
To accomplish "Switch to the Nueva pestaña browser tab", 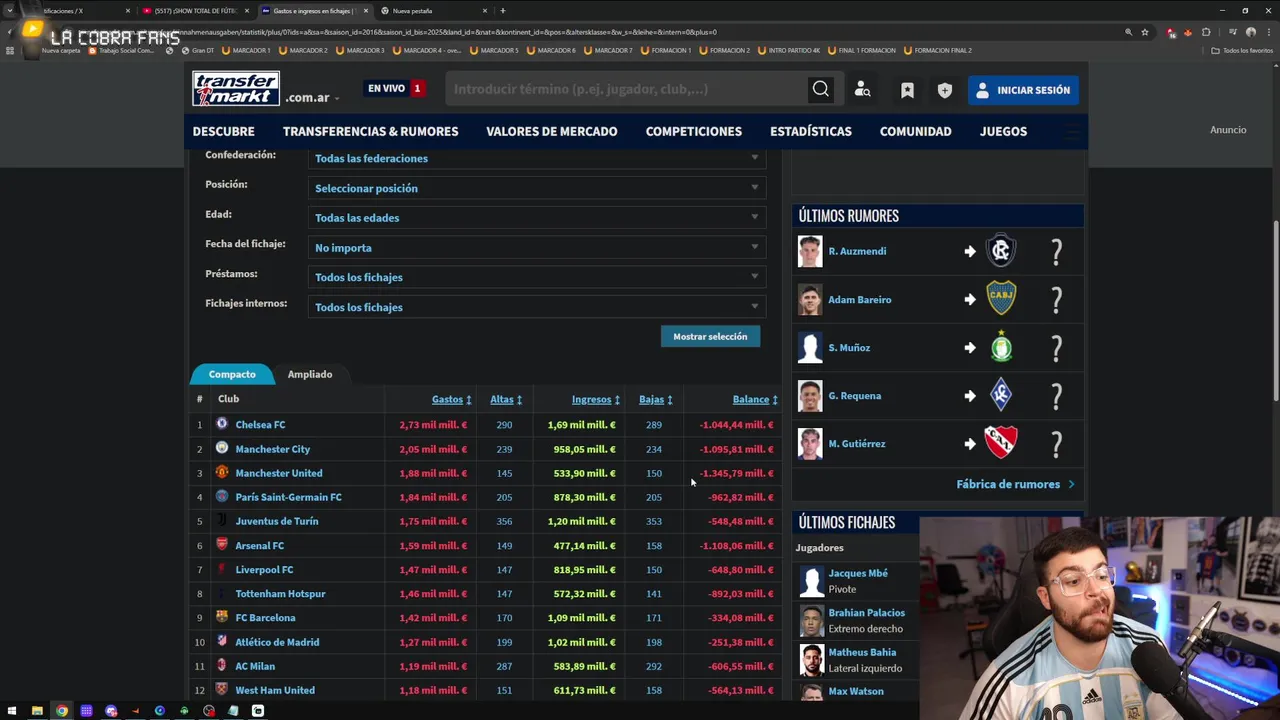I will click(430, 11).
